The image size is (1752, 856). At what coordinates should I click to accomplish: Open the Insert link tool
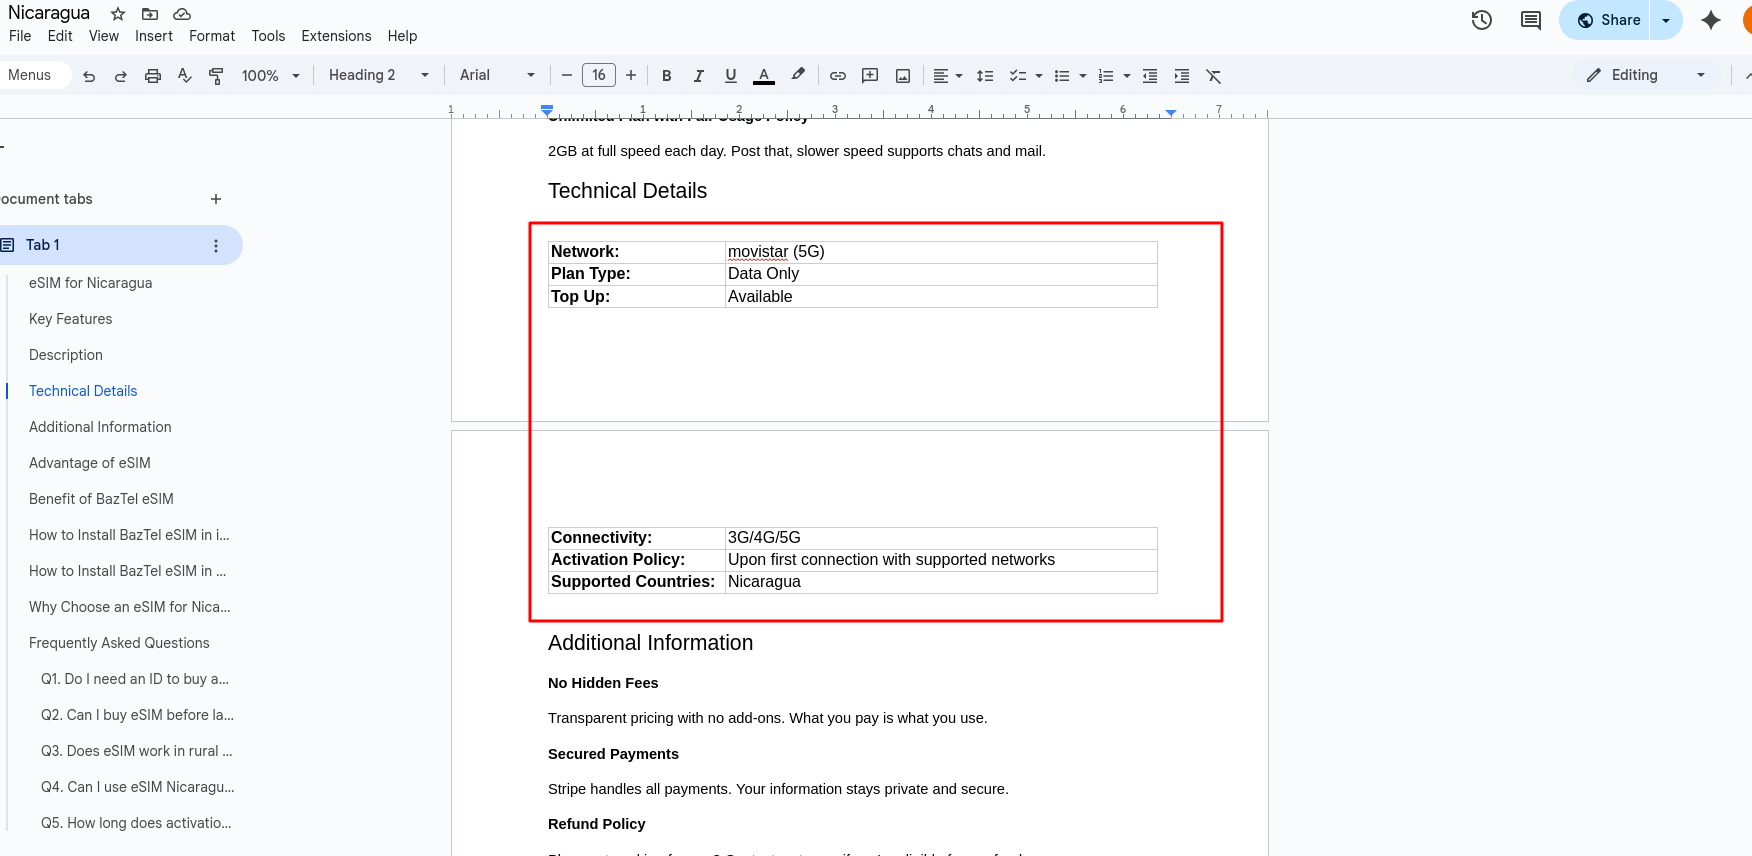click(838, 76)
